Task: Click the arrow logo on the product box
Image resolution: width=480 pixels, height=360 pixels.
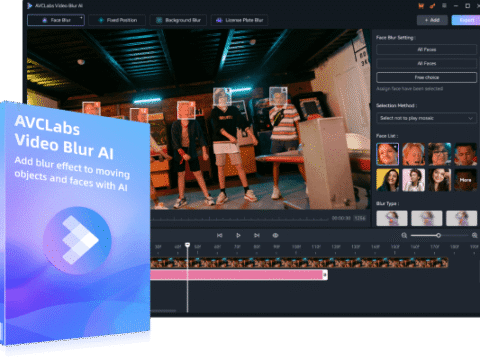Action: click(x=77, y=240)
